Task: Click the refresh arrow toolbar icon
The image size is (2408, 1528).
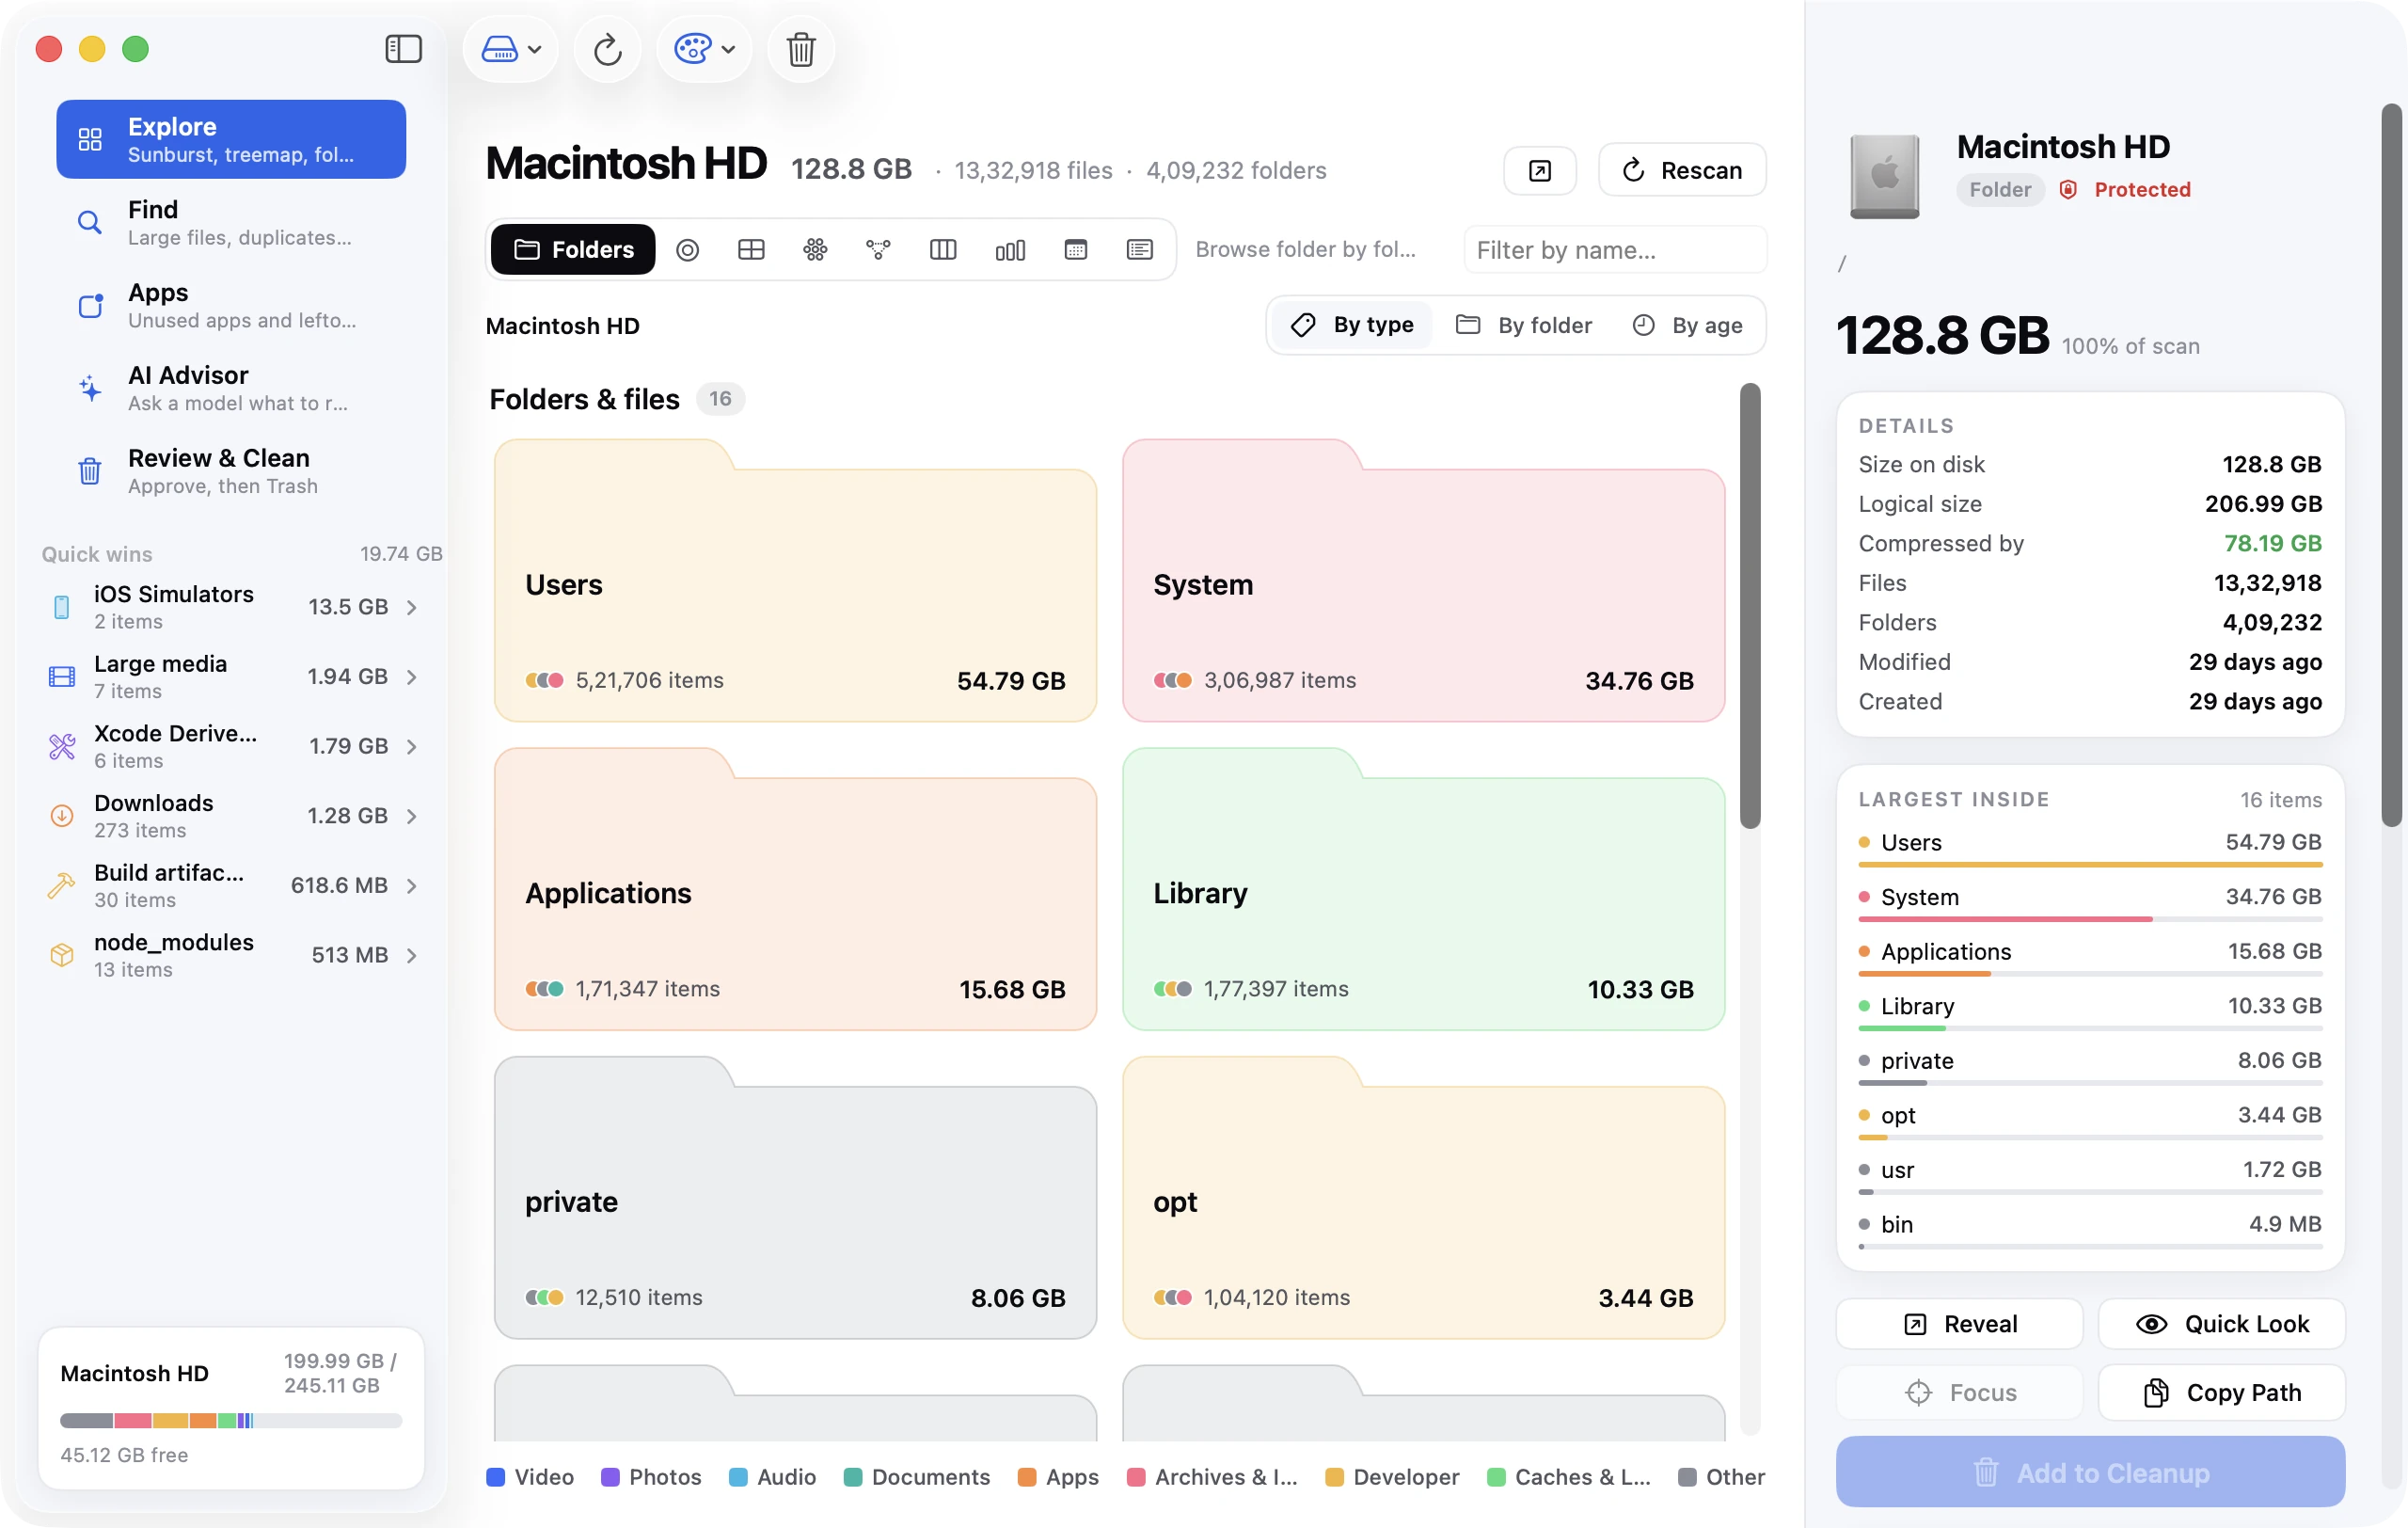Action: point(607,49)
